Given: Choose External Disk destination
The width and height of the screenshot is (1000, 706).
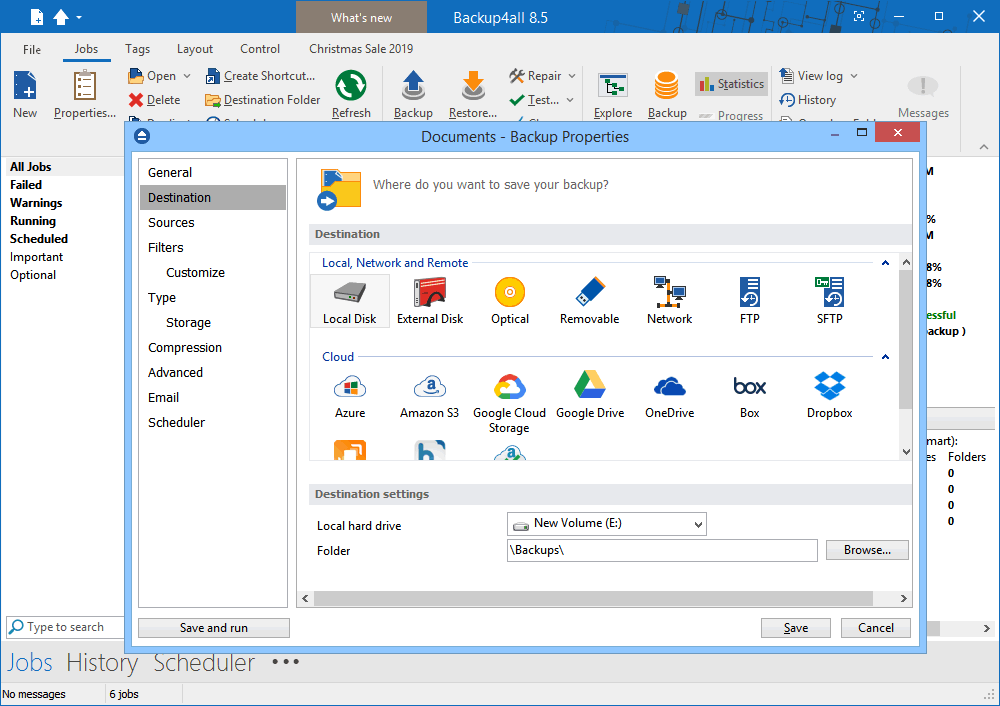Looking at the screenshot, I should coord(430,301).
